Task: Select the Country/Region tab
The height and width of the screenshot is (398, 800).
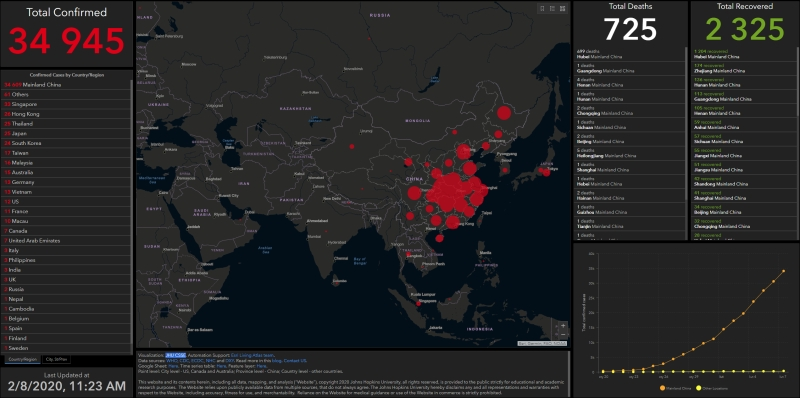Action: tap(22, 360)
